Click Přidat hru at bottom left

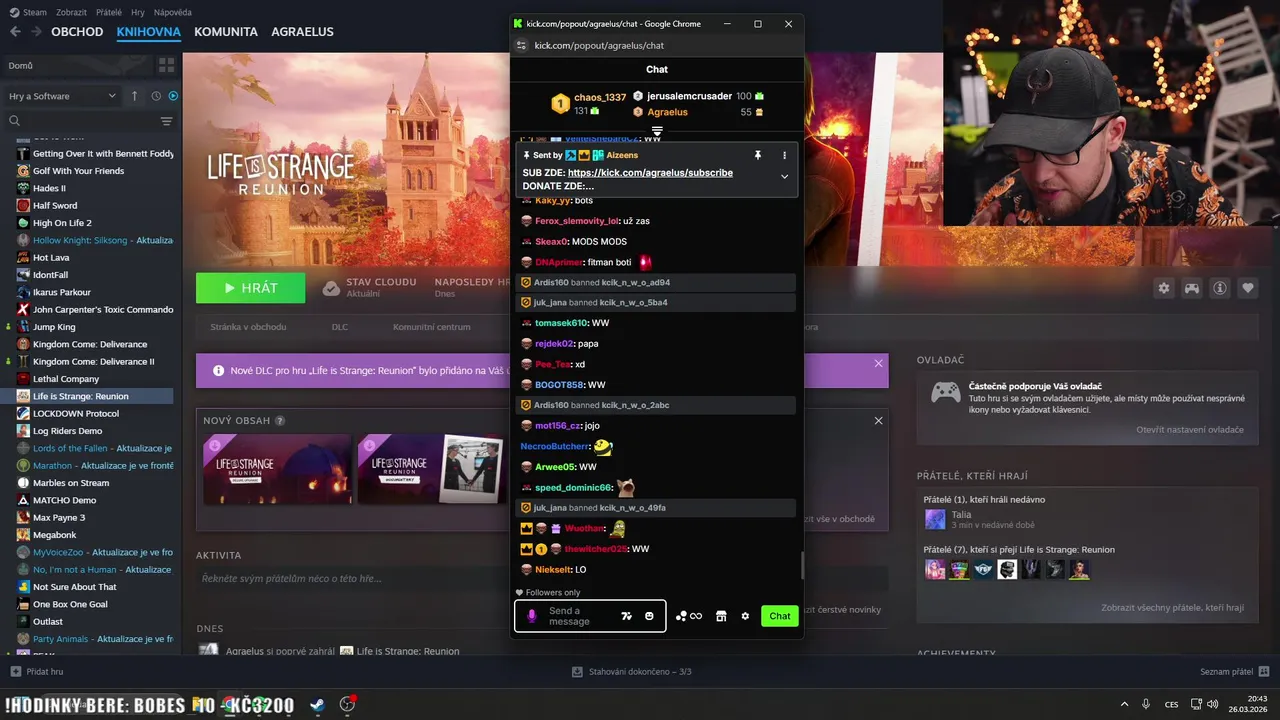37,672
